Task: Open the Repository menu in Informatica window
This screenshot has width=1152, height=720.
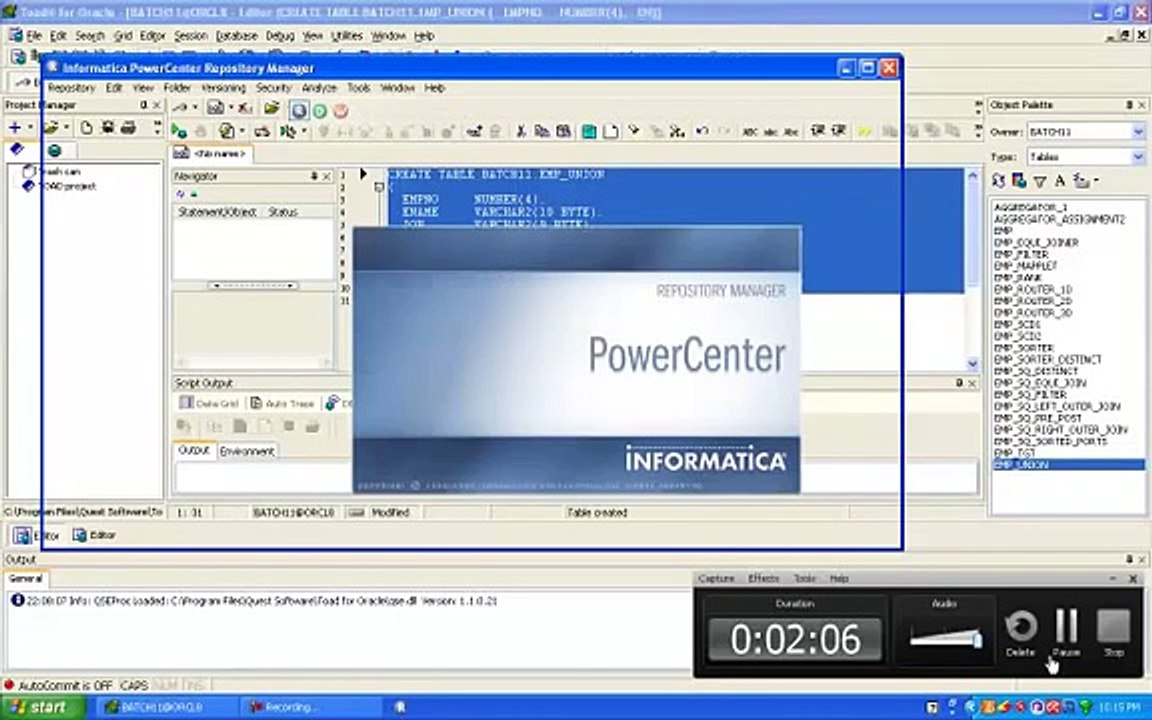Action: (71, 88)
